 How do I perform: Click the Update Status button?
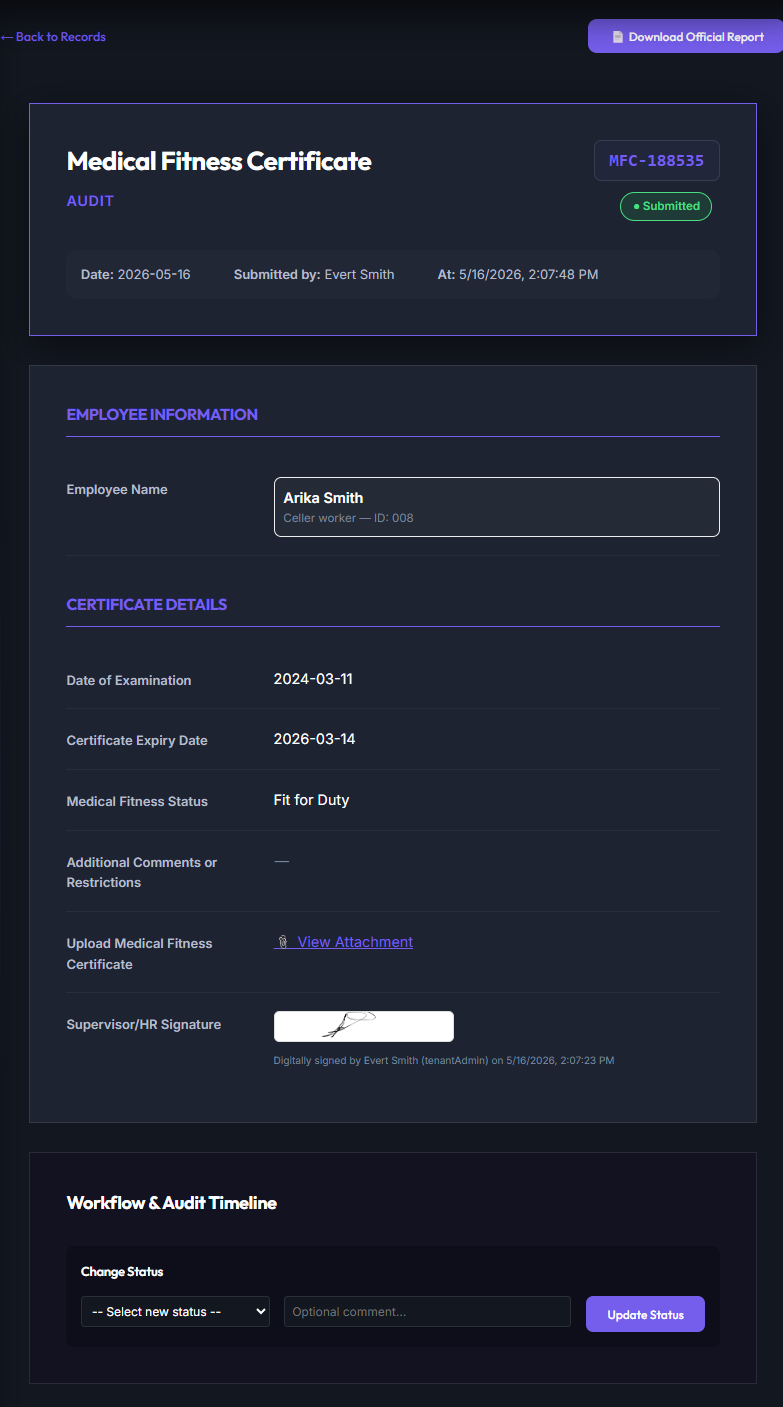tap(645, 1314)
